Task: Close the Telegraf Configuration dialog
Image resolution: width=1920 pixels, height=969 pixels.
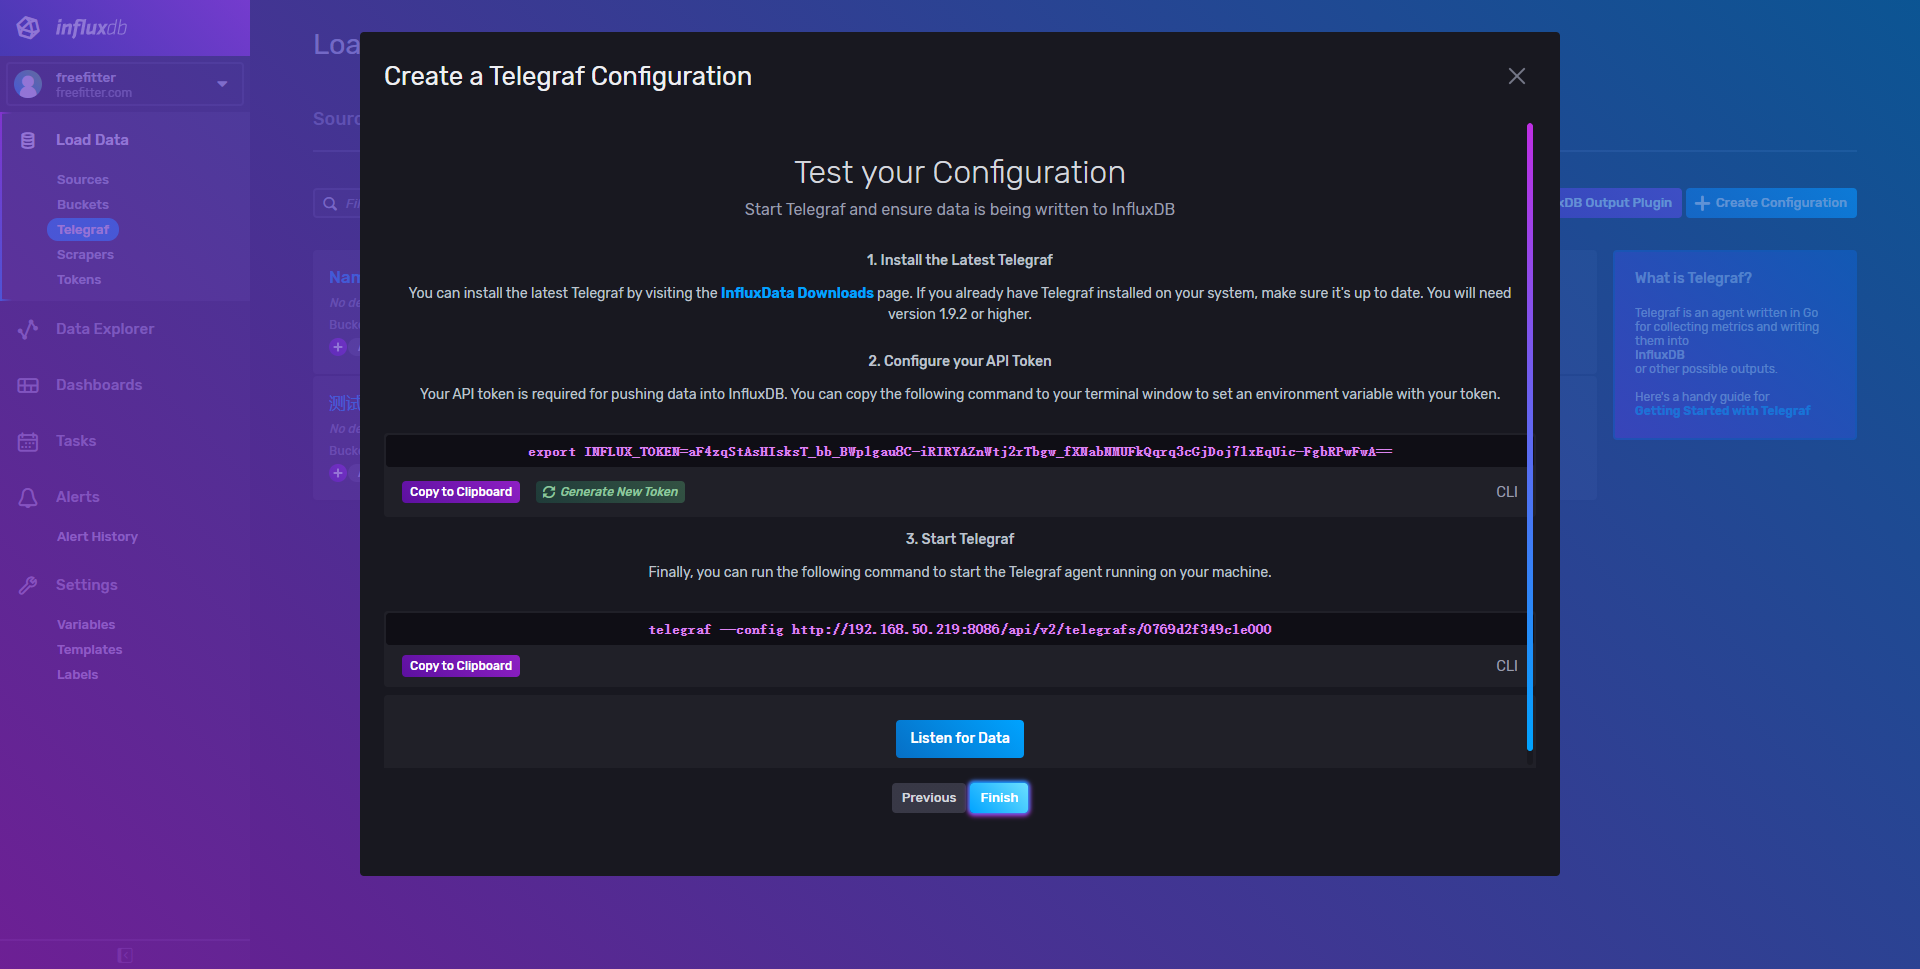Action: pos(1517,76)
